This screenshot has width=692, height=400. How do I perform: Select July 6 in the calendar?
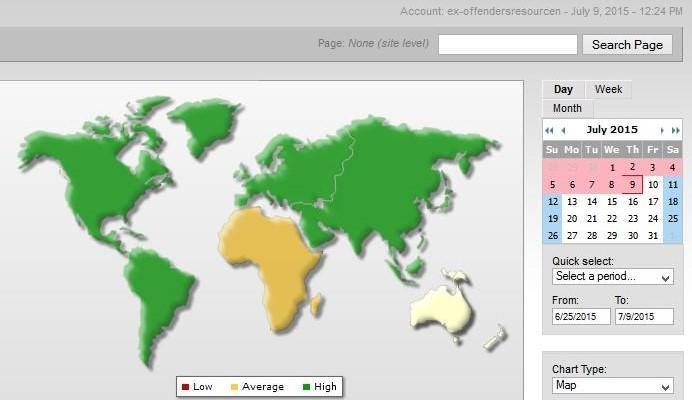click(572, 185)
